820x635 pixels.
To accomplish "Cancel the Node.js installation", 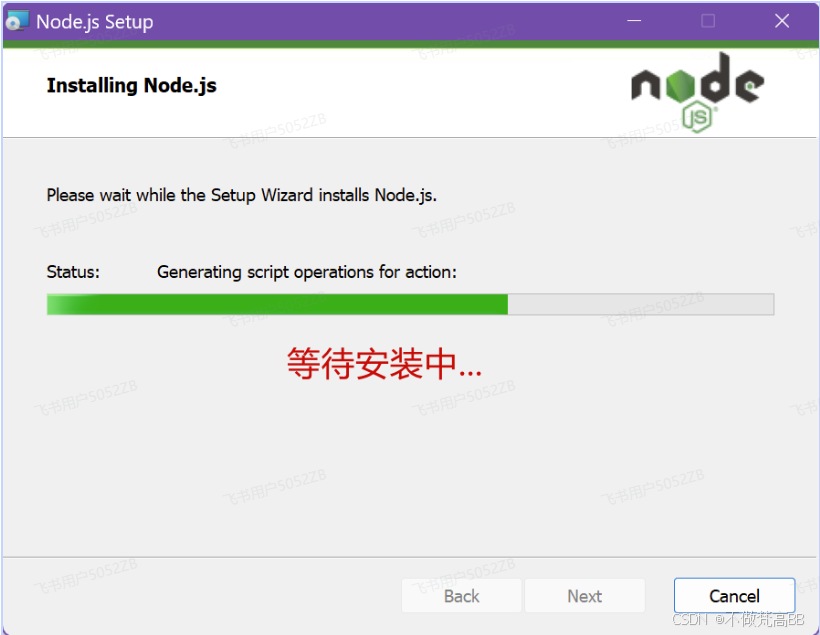I will coord(734,596).
